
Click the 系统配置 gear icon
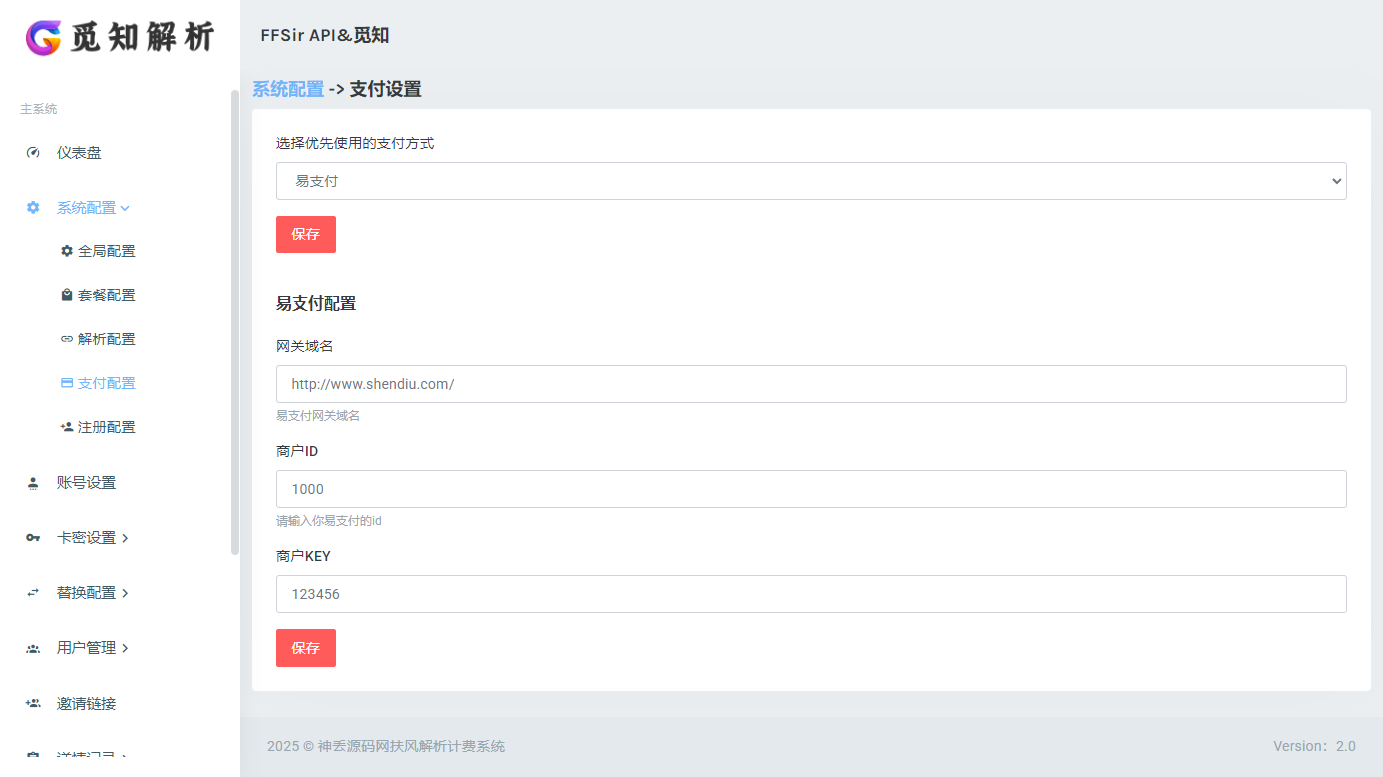click(x=33, y=208)
